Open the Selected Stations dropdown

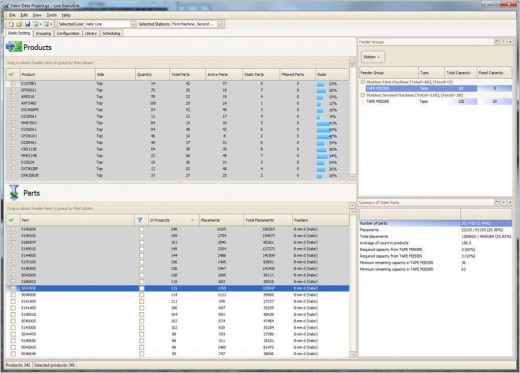point(220,24)
